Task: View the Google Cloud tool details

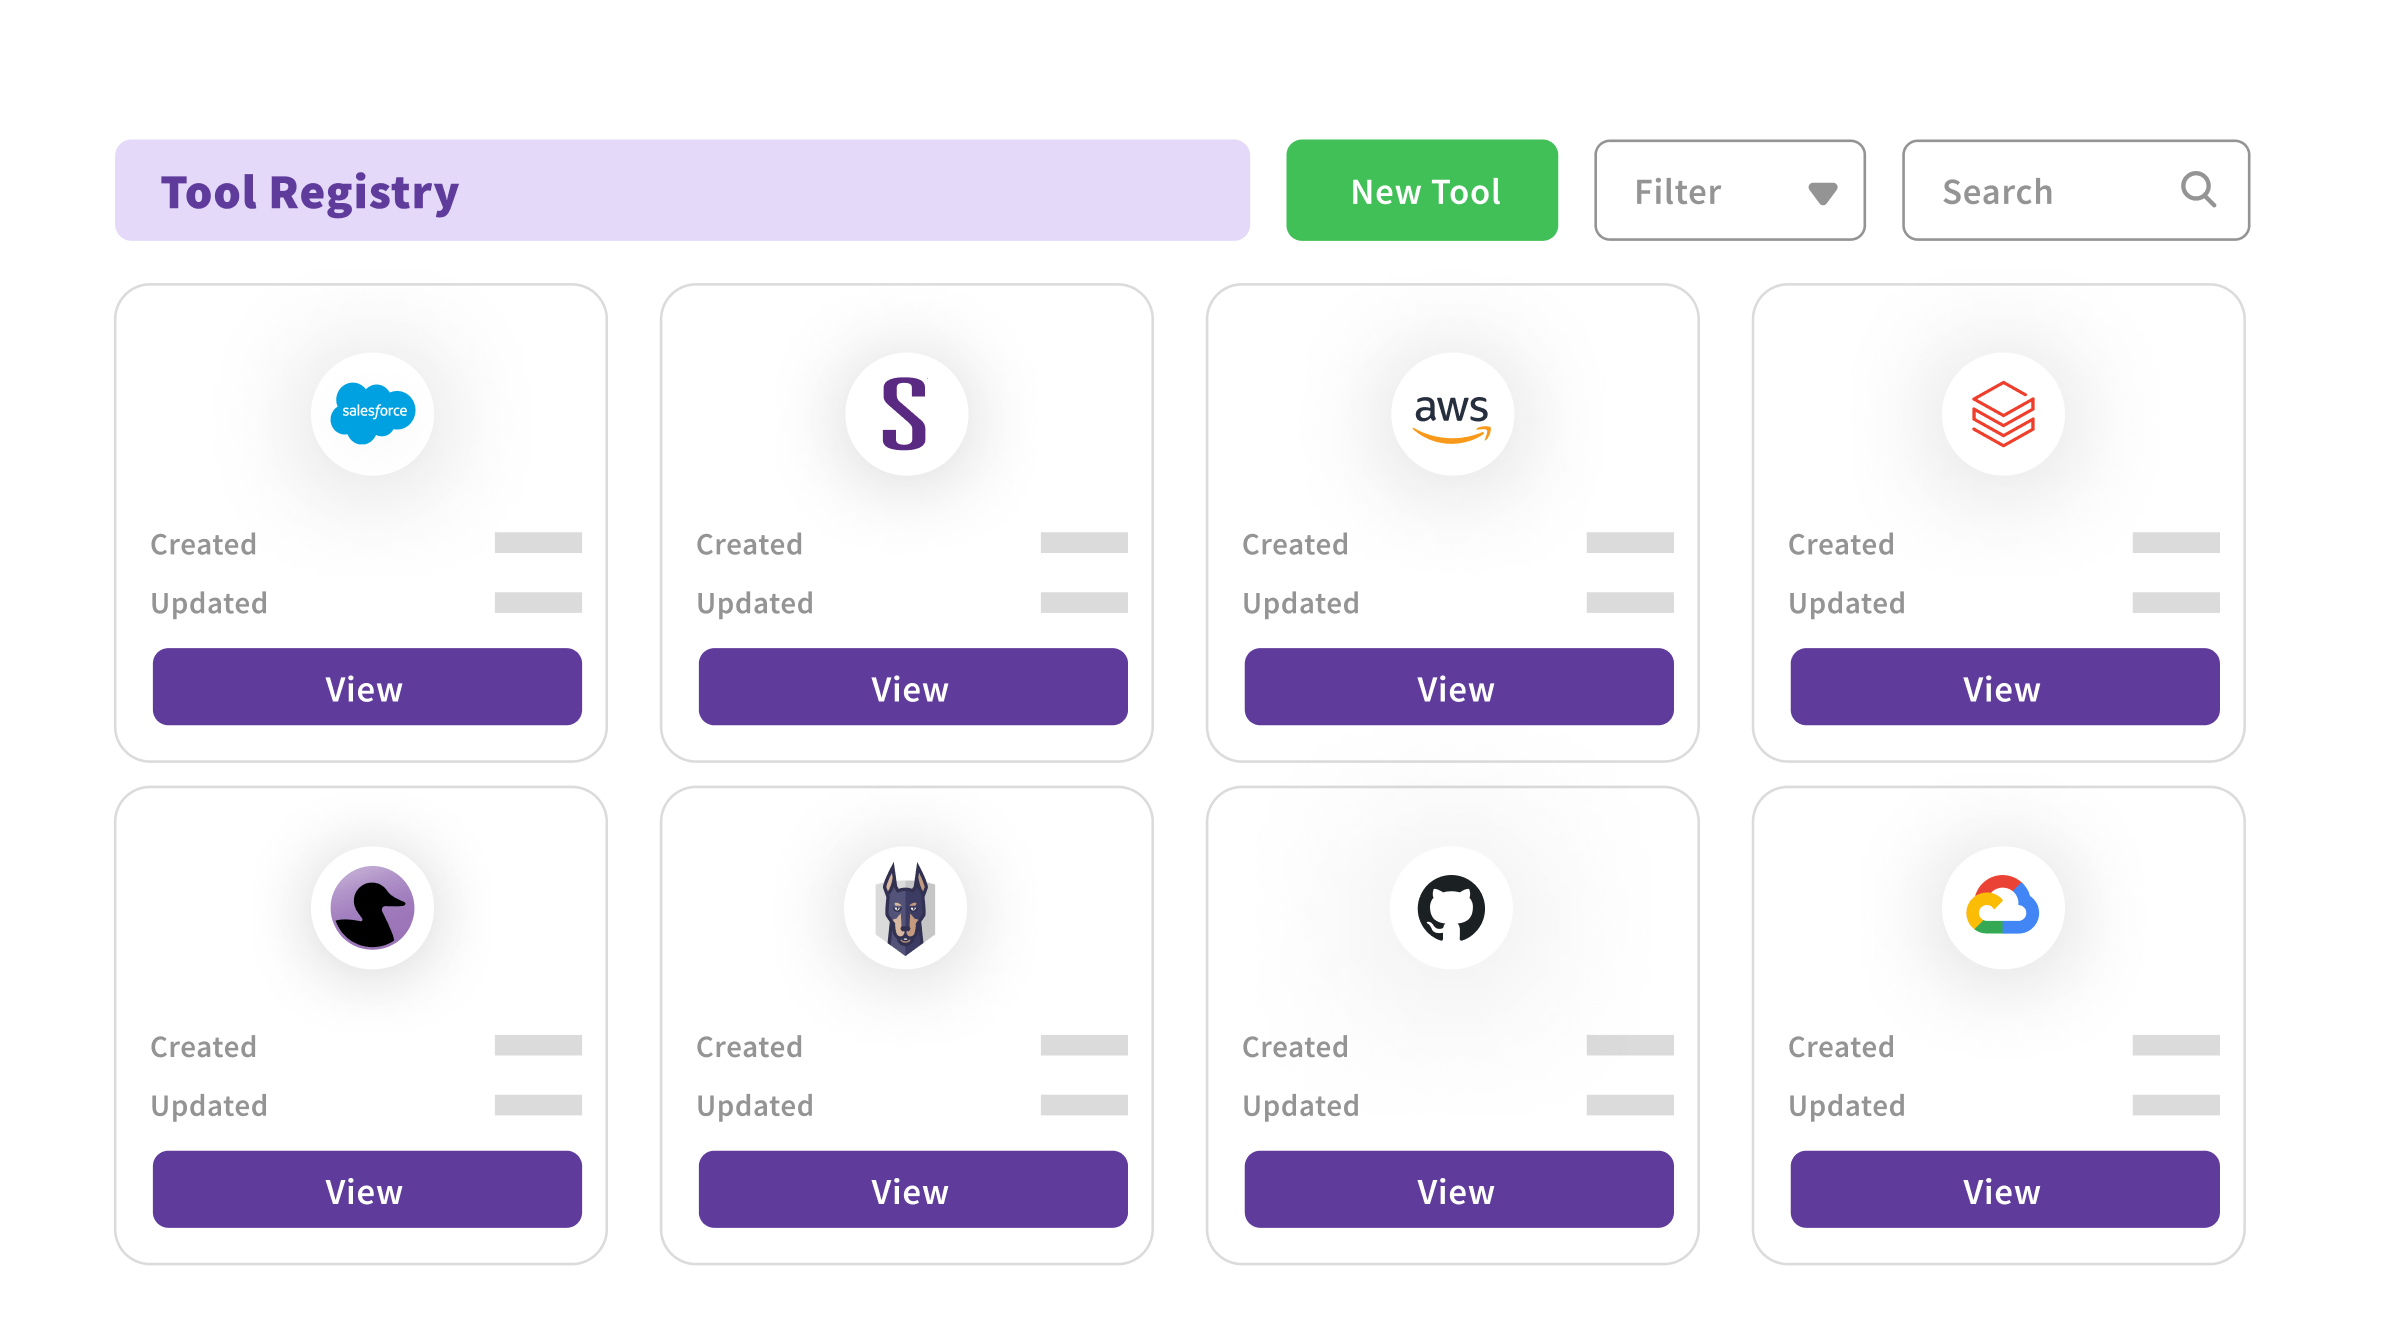Action: 2004,1189
